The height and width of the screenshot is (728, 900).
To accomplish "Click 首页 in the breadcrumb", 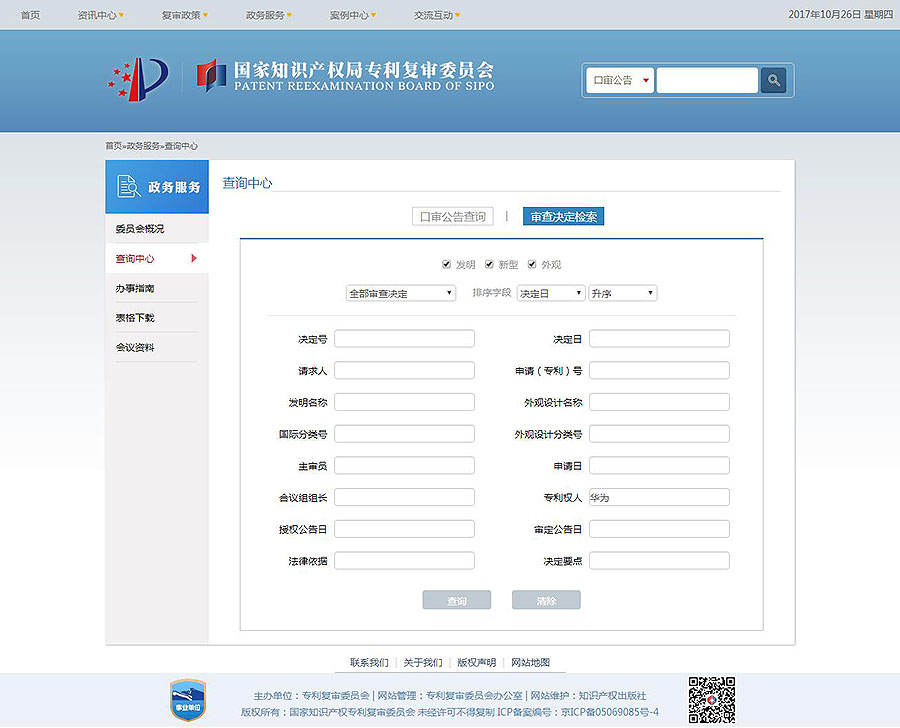I will 113,146.
